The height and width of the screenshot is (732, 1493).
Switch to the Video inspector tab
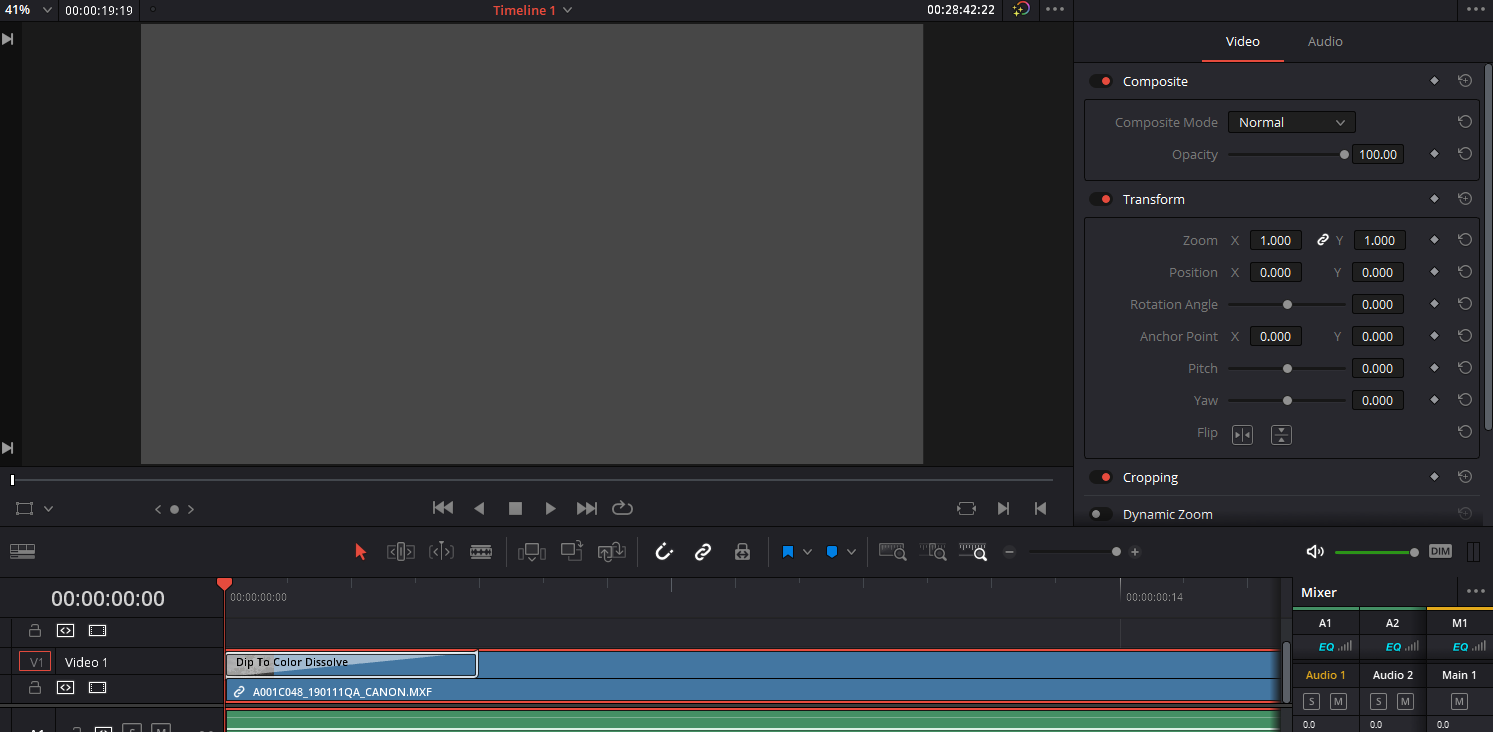[1243, 41]
